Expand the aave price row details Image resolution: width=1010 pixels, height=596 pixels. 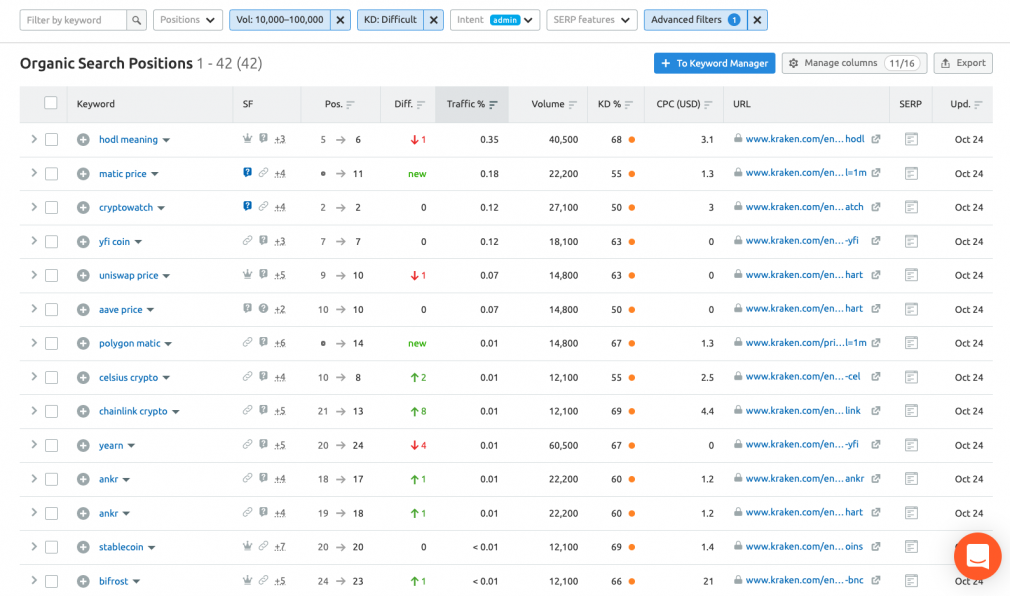click(x=33, y=309)
